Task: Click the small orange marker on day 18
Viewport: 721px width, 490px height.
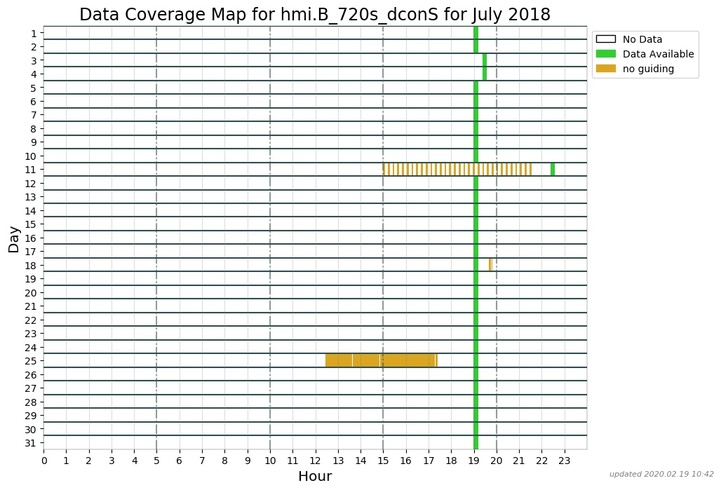Action: 490,265
